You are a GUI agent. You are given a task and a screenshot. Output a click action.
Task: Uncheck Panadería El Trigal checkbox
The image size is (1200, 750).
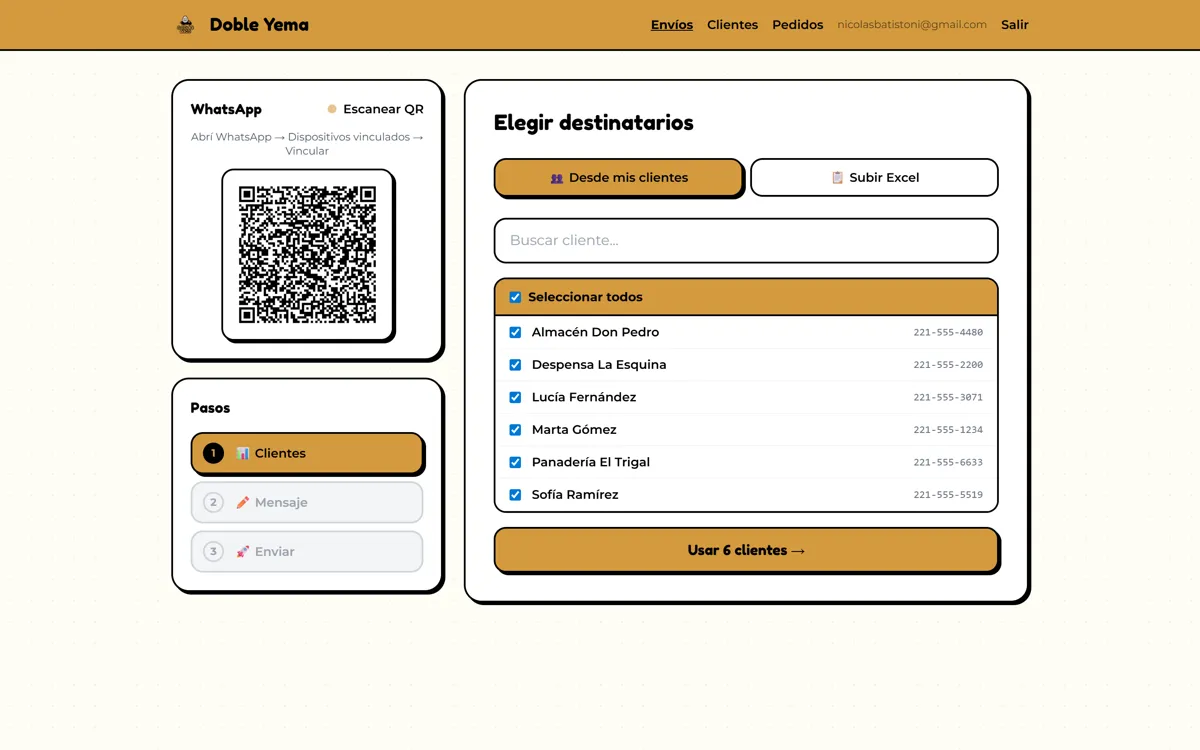(x=515, y=462)
